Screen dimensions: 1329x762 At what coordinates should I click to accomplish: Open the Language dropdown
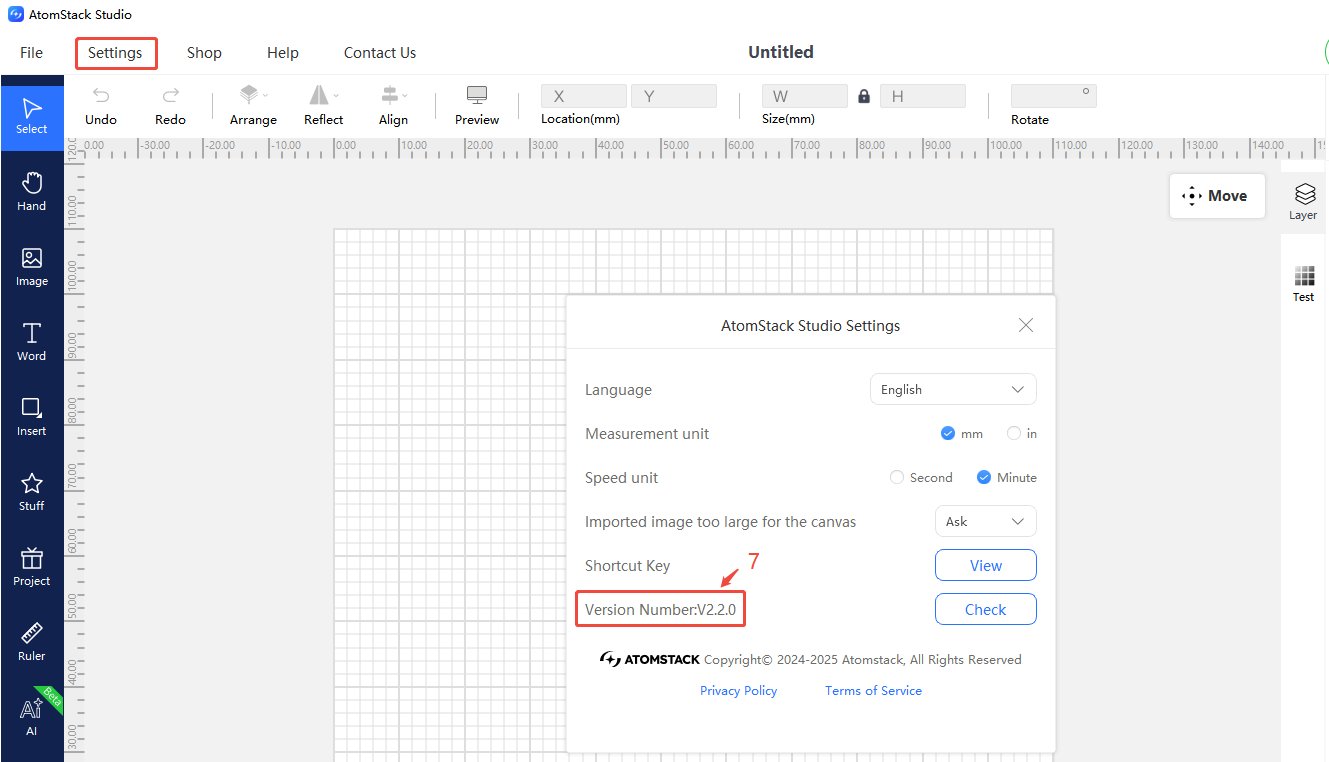[x=953, y=390]
